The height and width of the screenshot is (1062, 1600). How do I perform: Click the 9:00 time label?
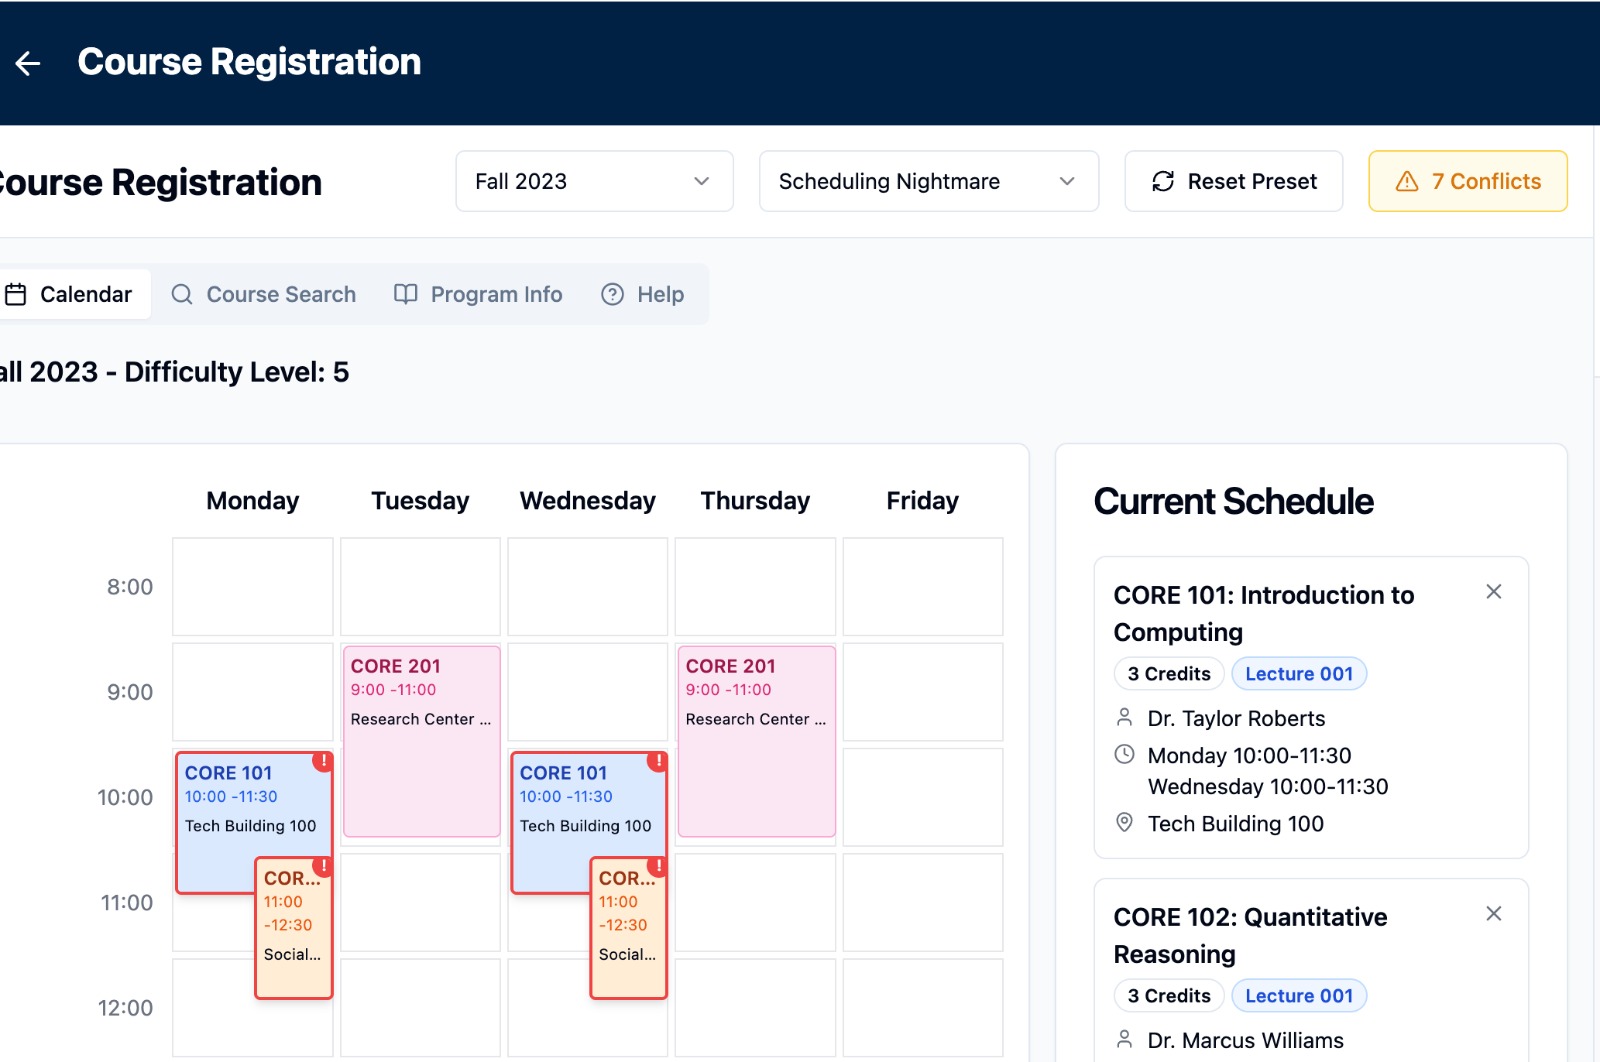tap(130, 692)
